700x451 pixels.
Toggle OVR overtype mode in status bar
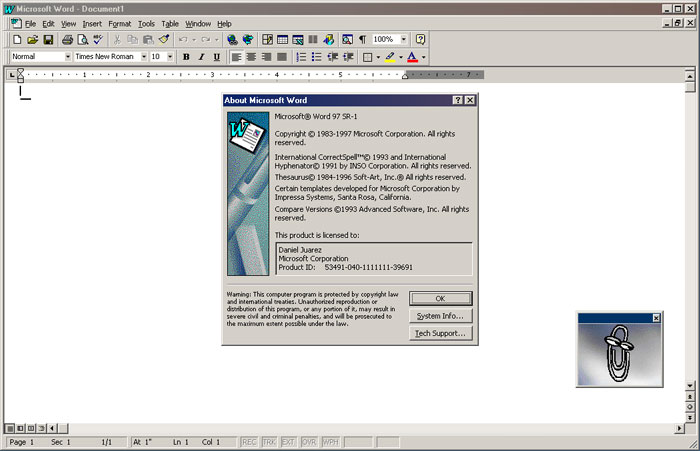tap(309, 442)
